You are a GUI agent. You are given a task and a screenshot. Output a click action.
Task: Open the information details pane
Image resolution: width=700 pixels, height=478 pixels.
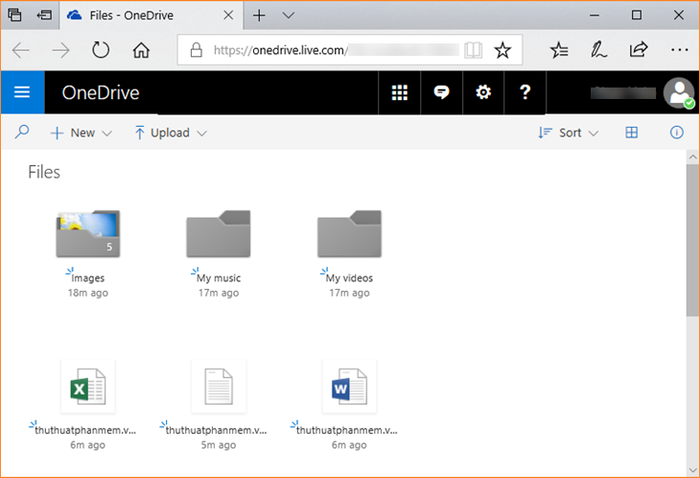click(x=676, y=133)
